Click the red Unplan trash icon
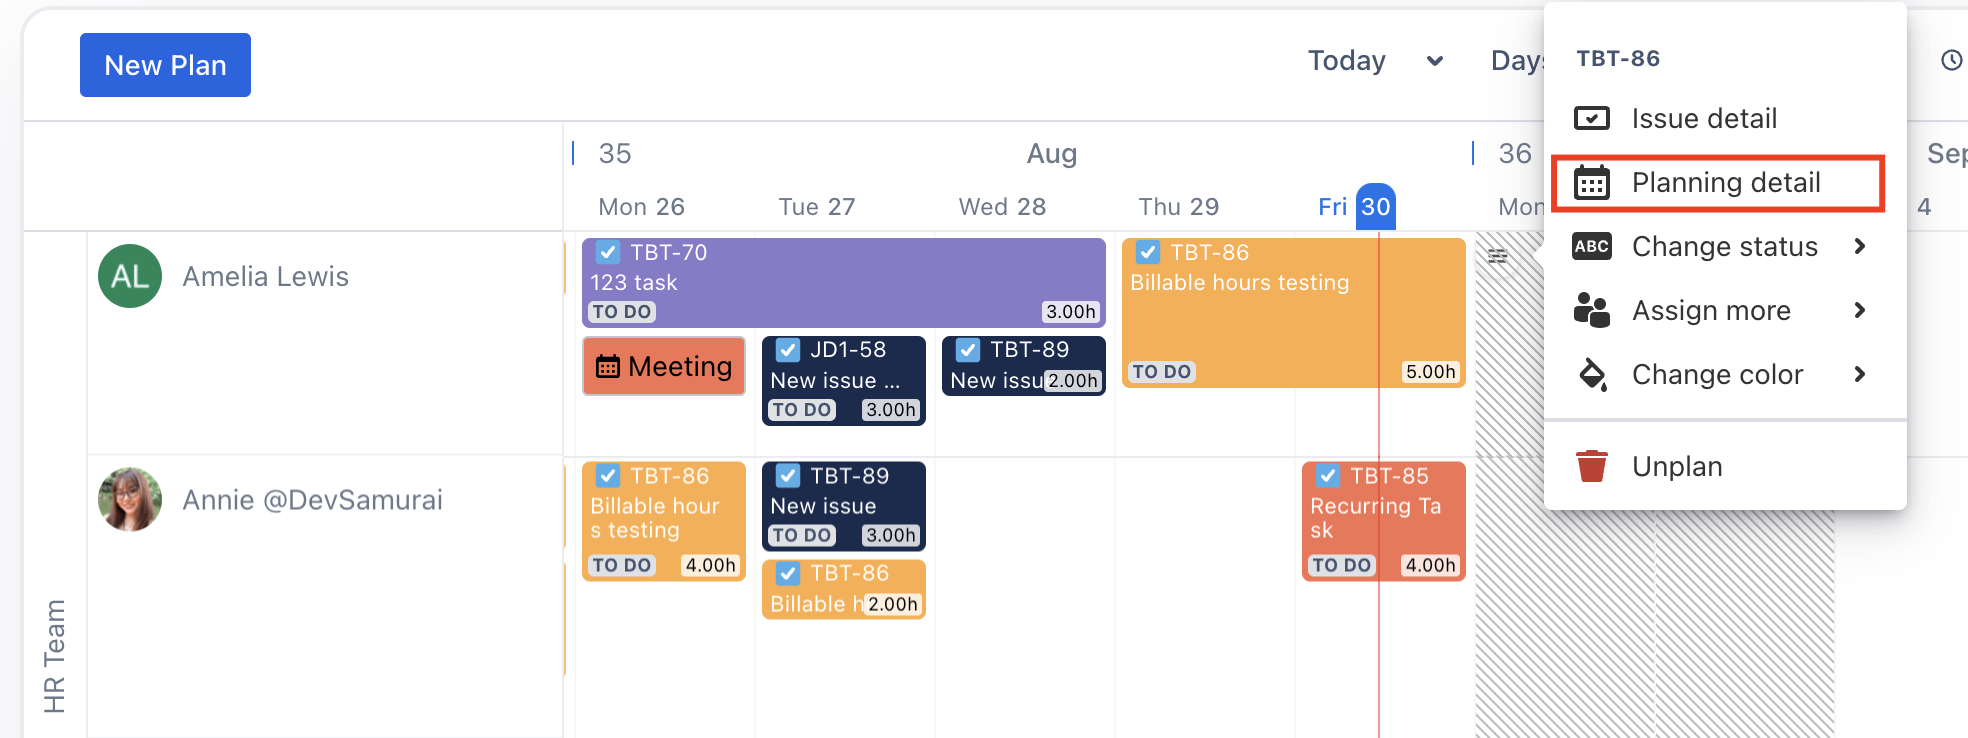The width and height of the screenshot is (1968, 738). pyautogui.click(x=1591, y=466)
